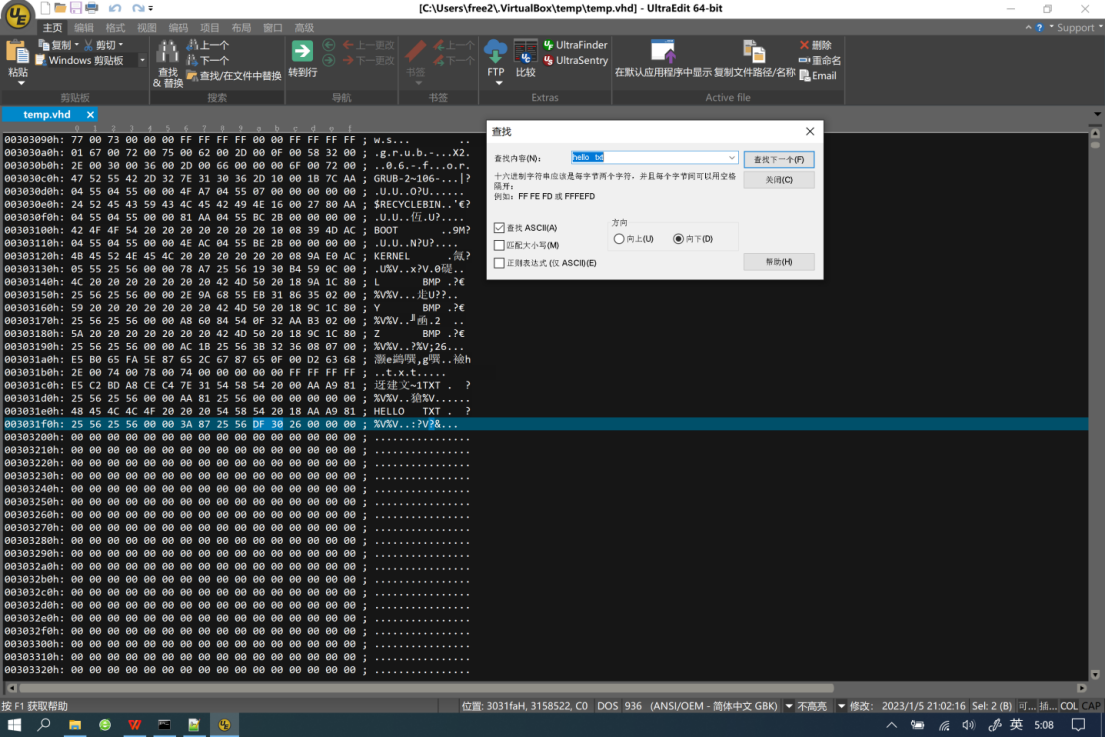This screenshot has height=737, width=1106.
Task: Toggle the 查找 ASCII(A) checkbox
Action: 499,228
